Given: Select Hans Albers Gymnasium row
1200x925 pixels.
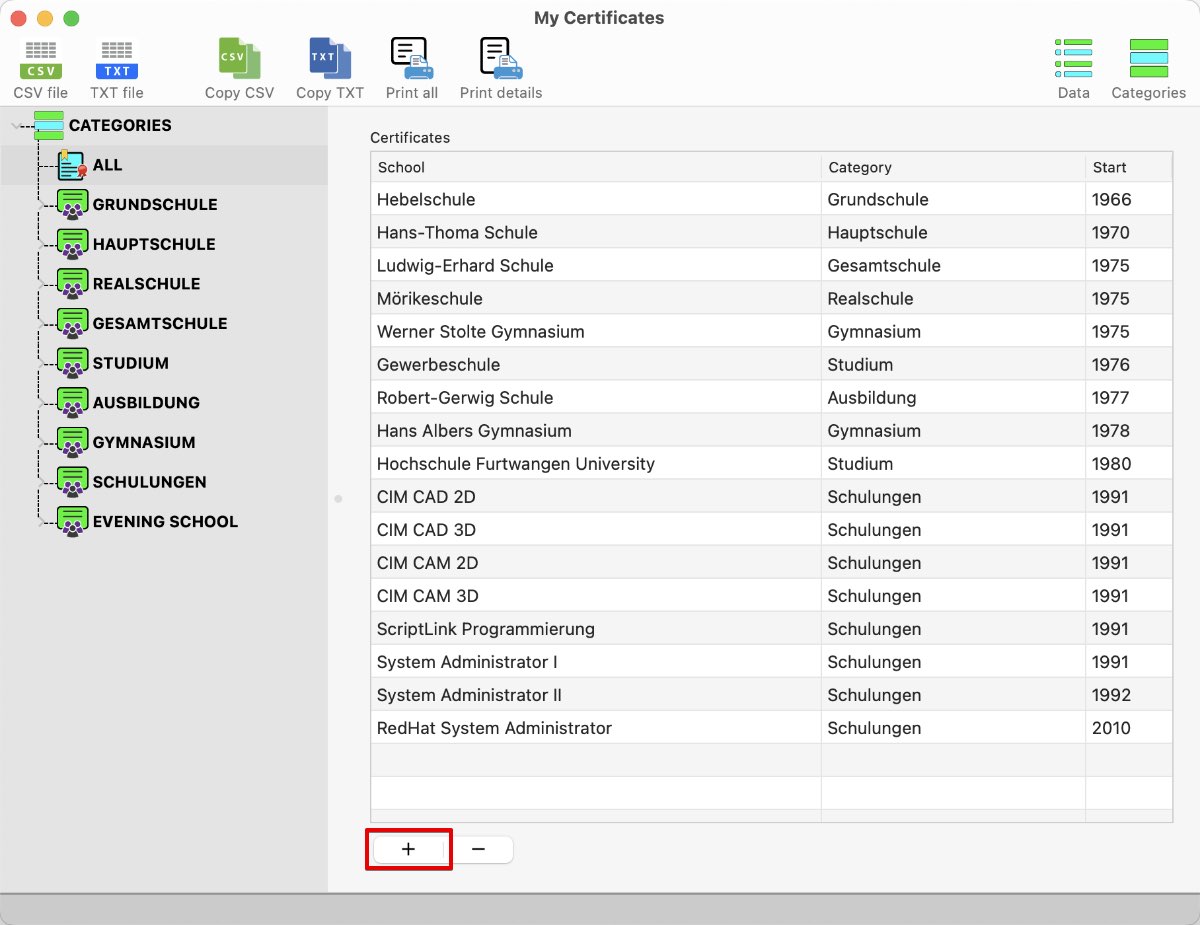Looking at the screenshot, I should point(771,430).
